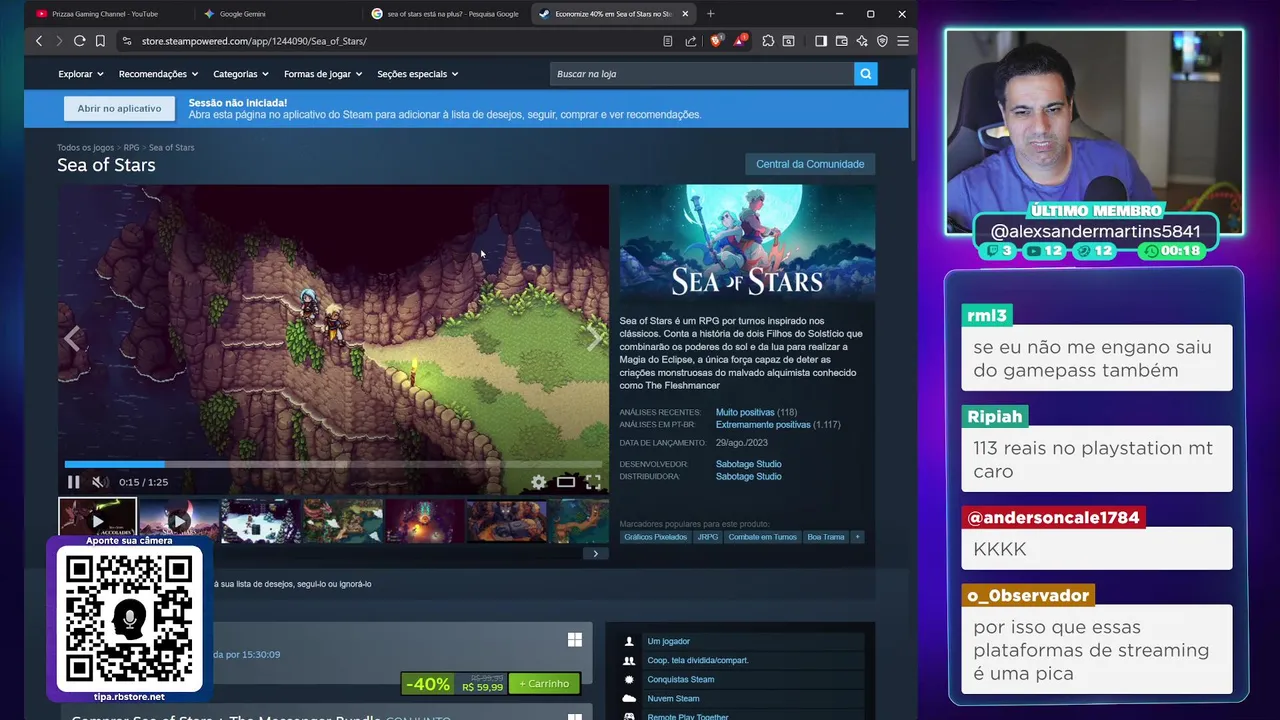Click the Um jogador person icon

pyautogui.click(x=629, y=641)
